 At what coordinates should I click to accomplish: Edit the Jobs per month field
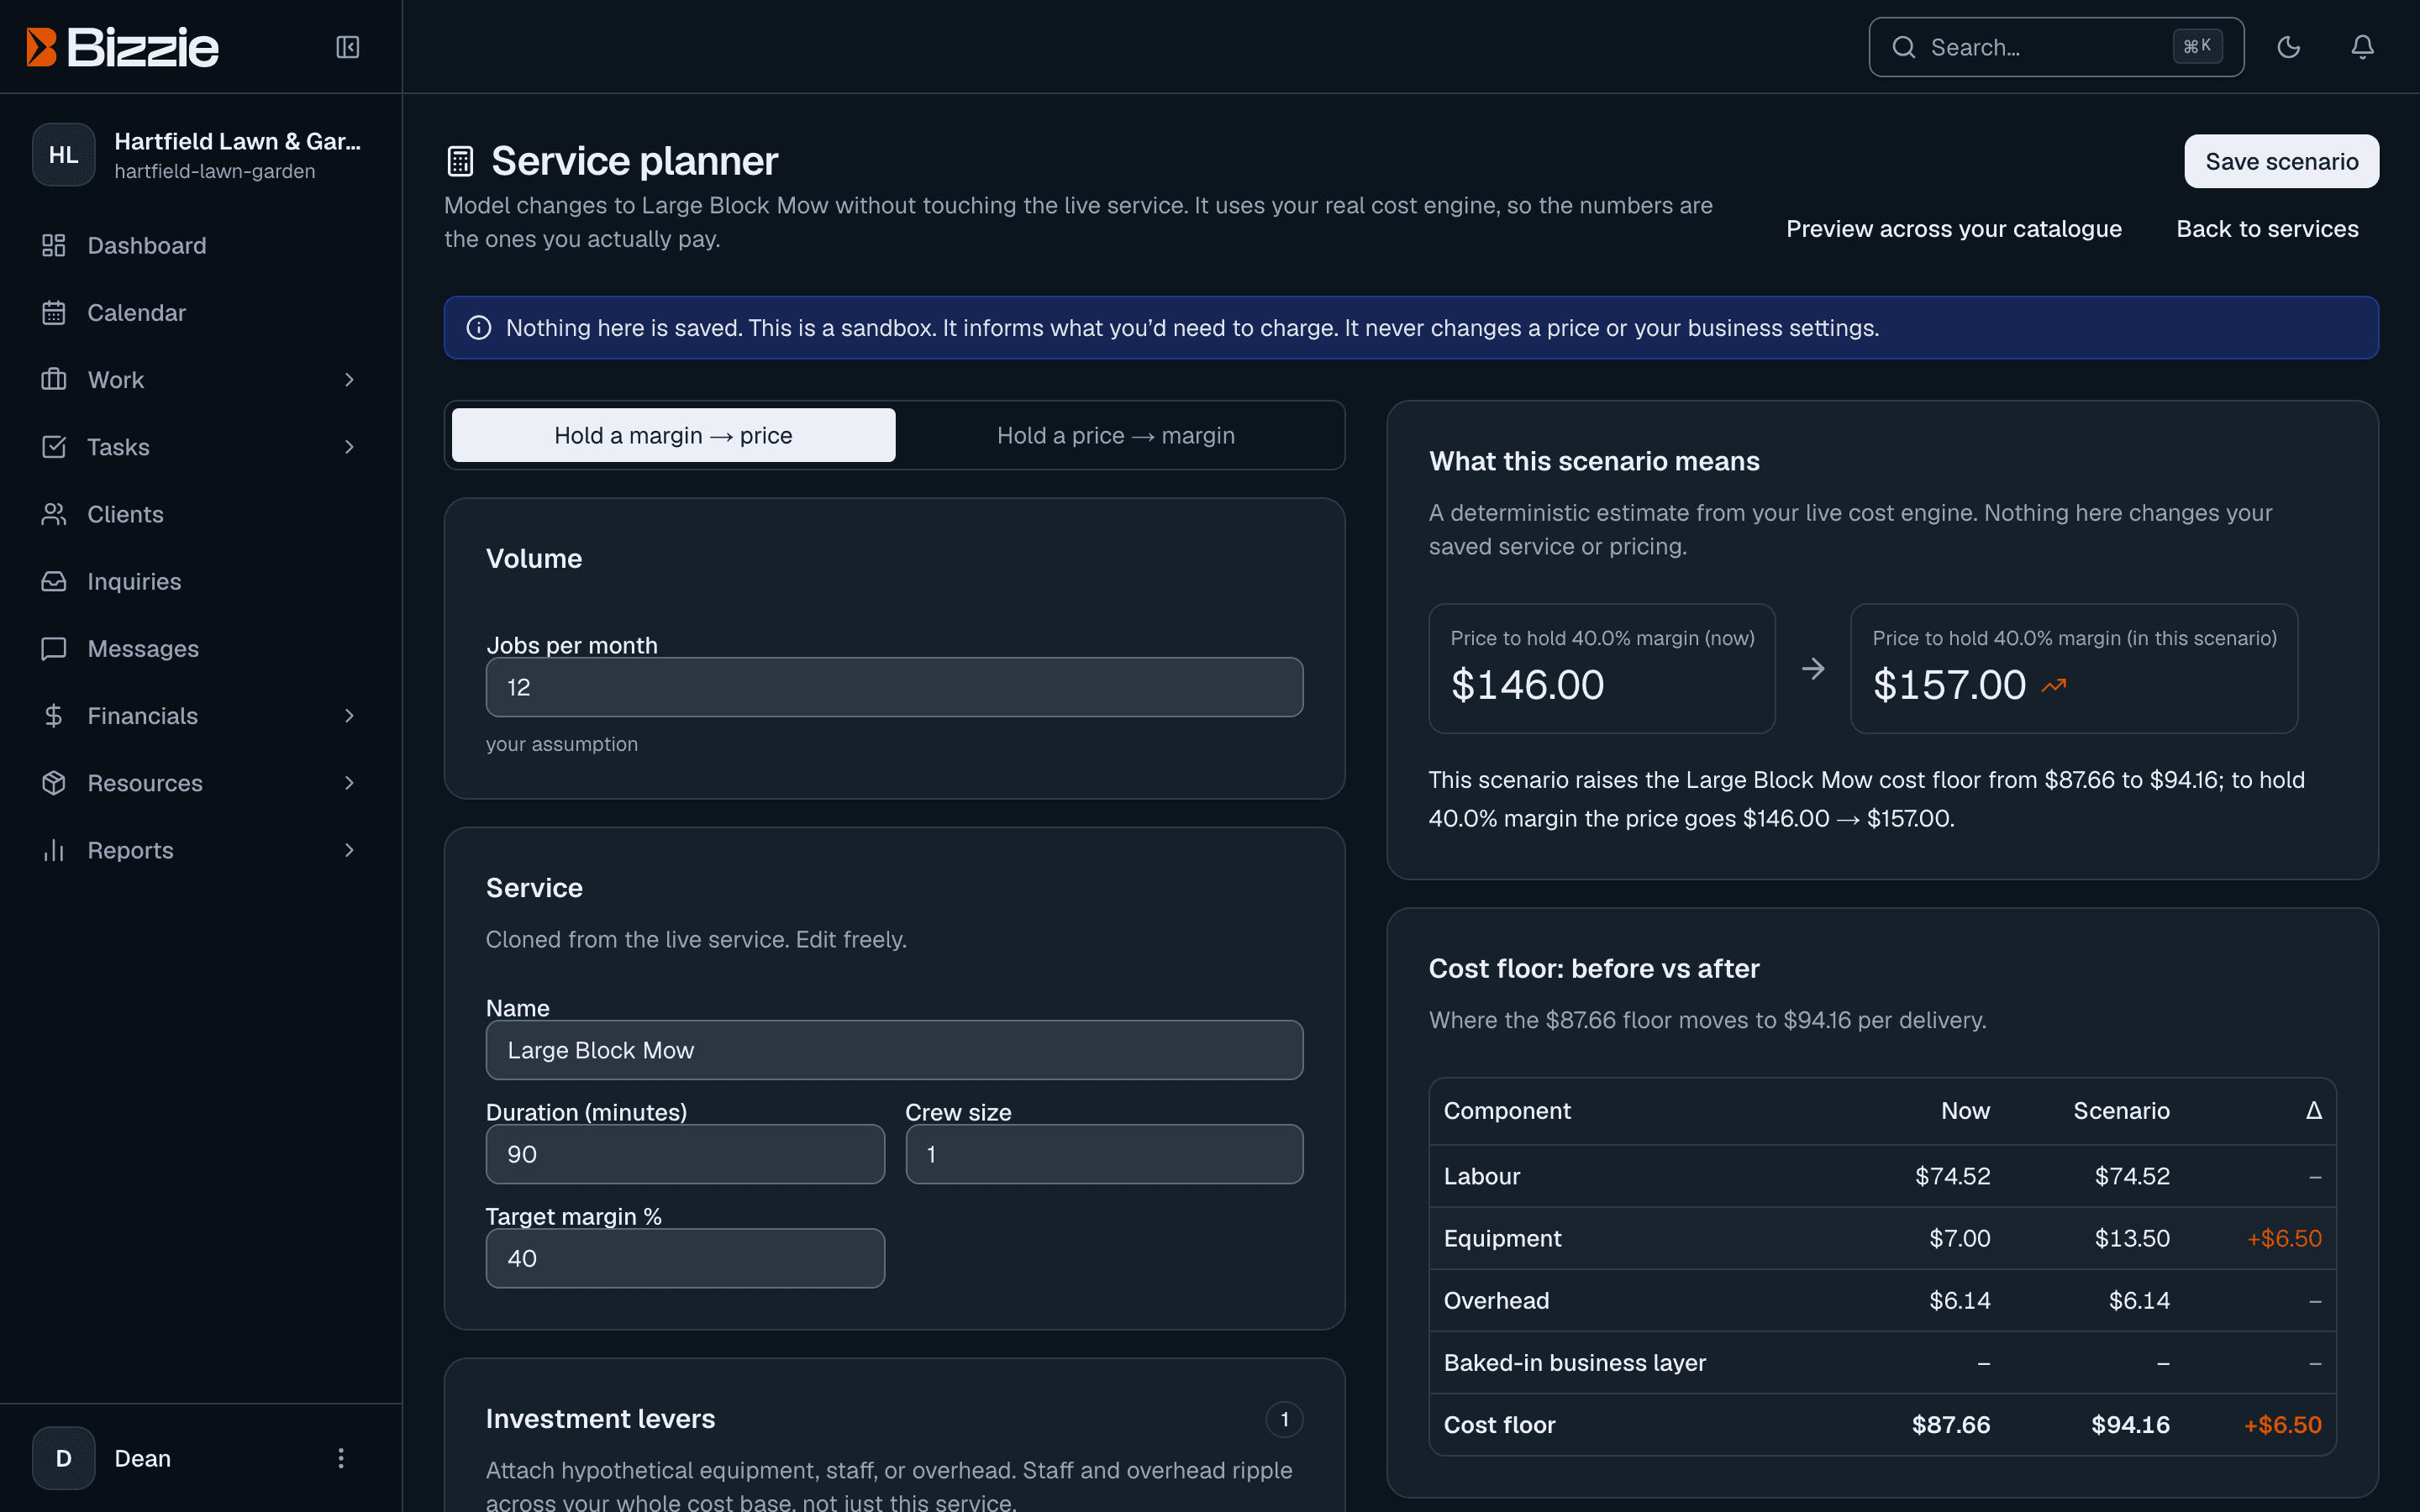[894, 687]
